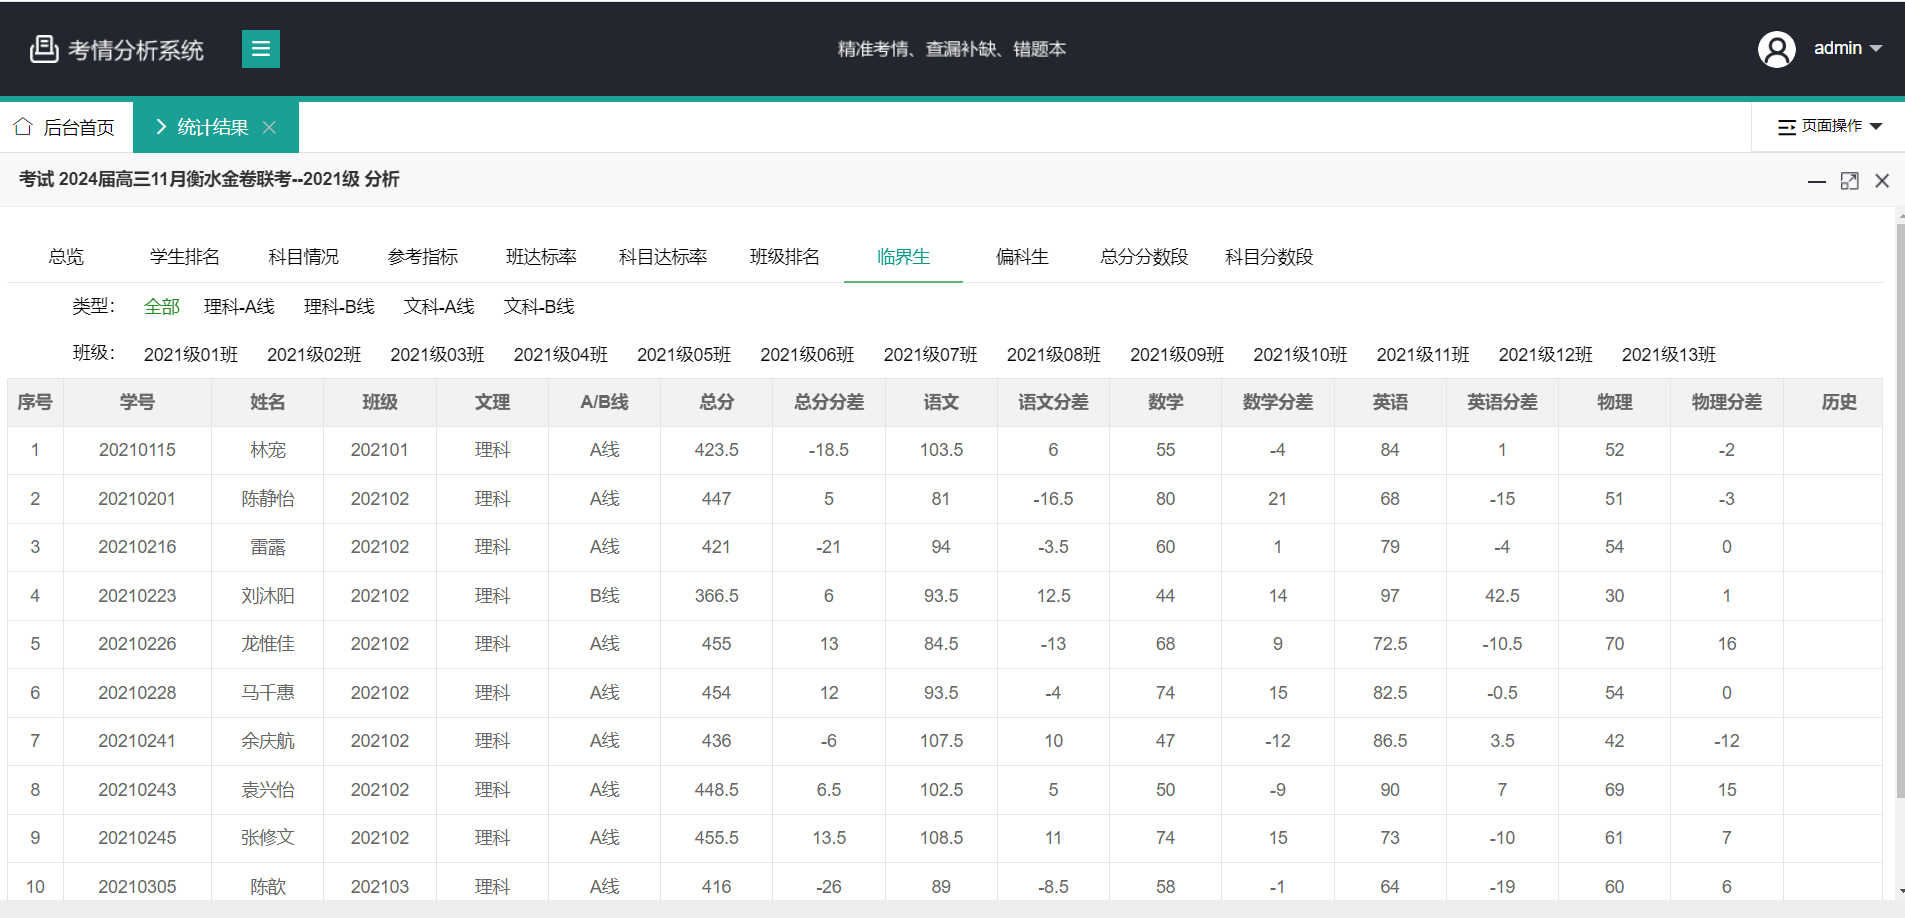Open the 科目分数段 tab

[1269, 257]
